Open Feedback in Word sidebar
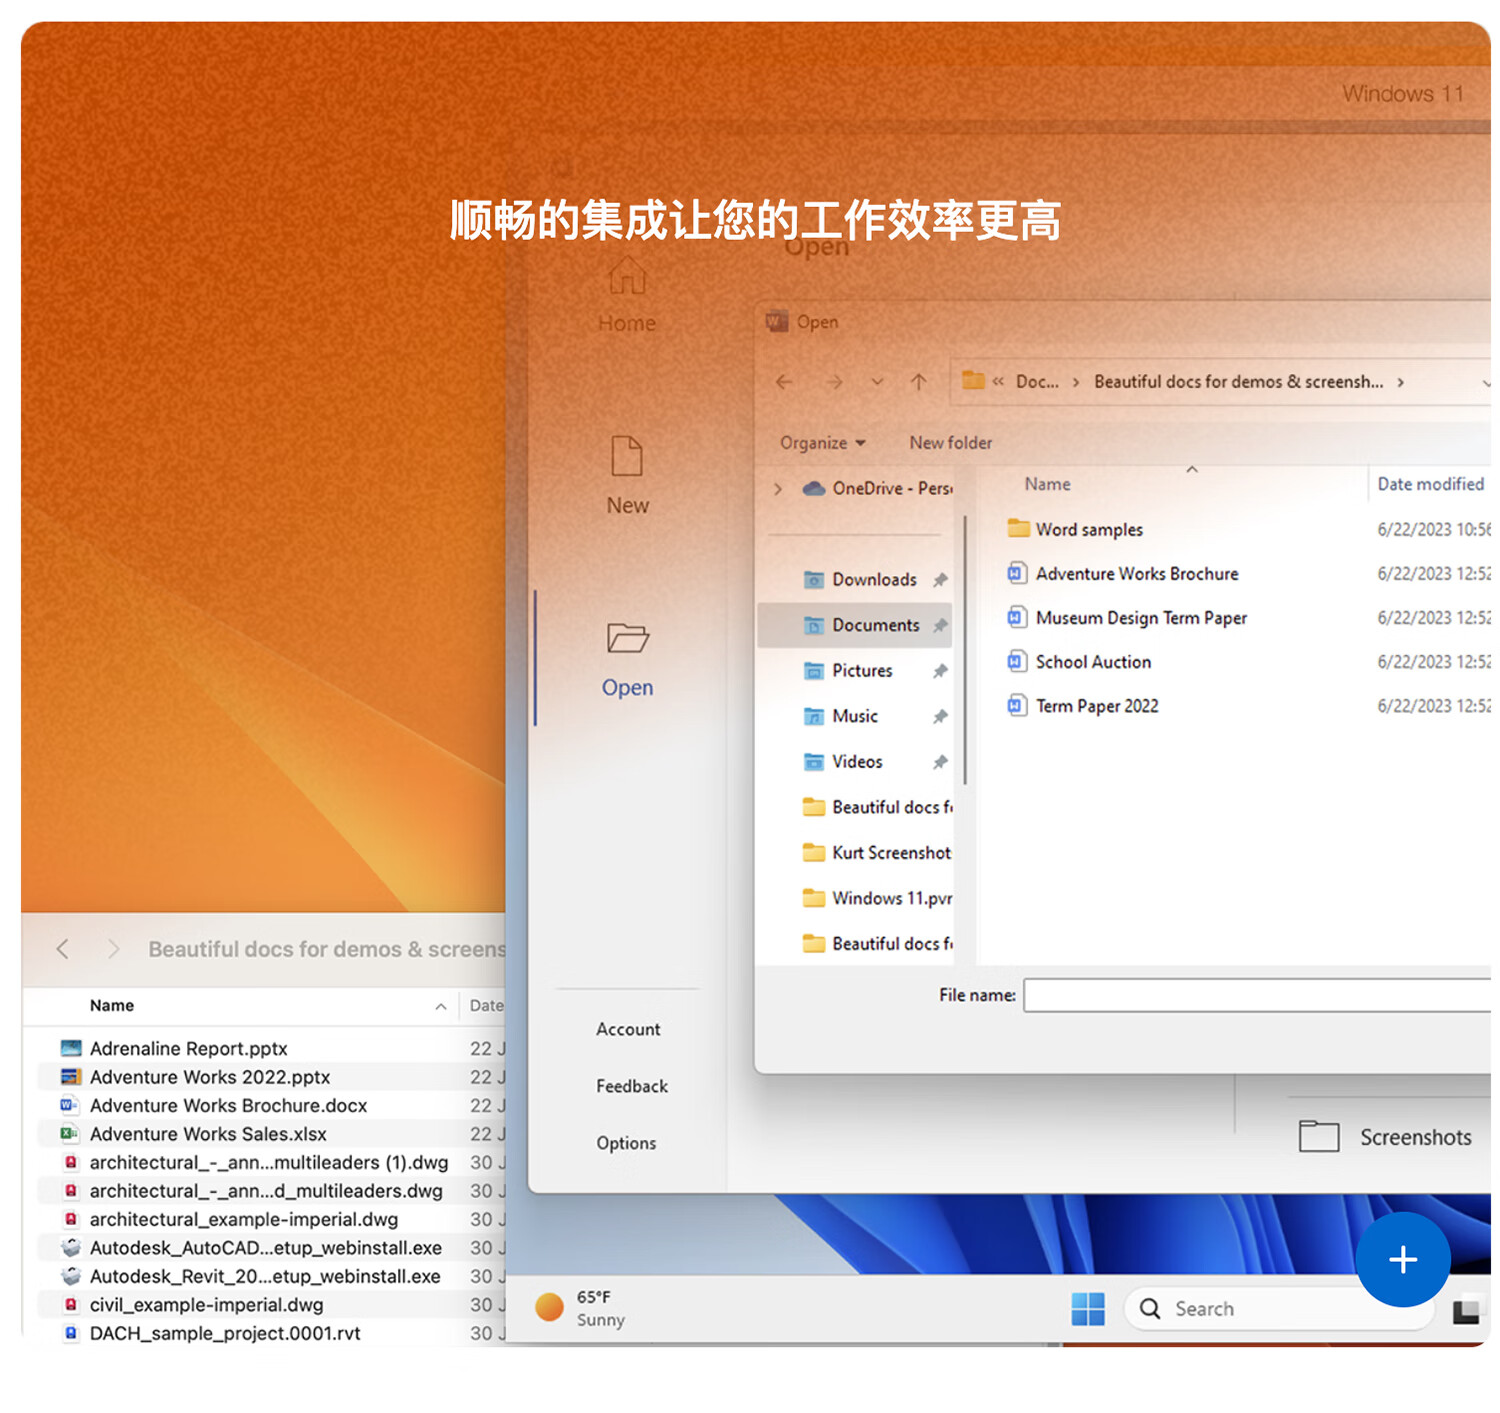This screenshot has width=1500, height=1413. tap(632, 1087)
